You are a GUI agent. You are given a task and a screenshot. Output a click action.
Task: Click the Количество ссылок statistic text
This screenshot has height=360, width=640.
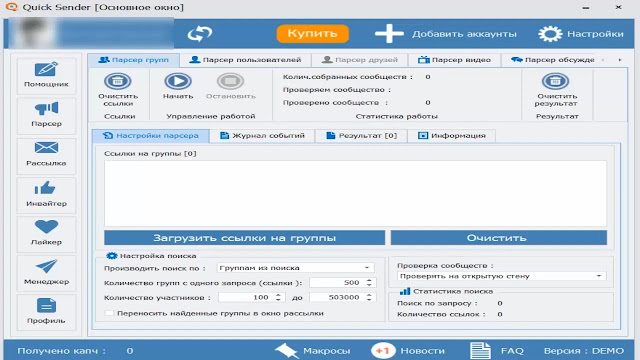coord(441,314)
